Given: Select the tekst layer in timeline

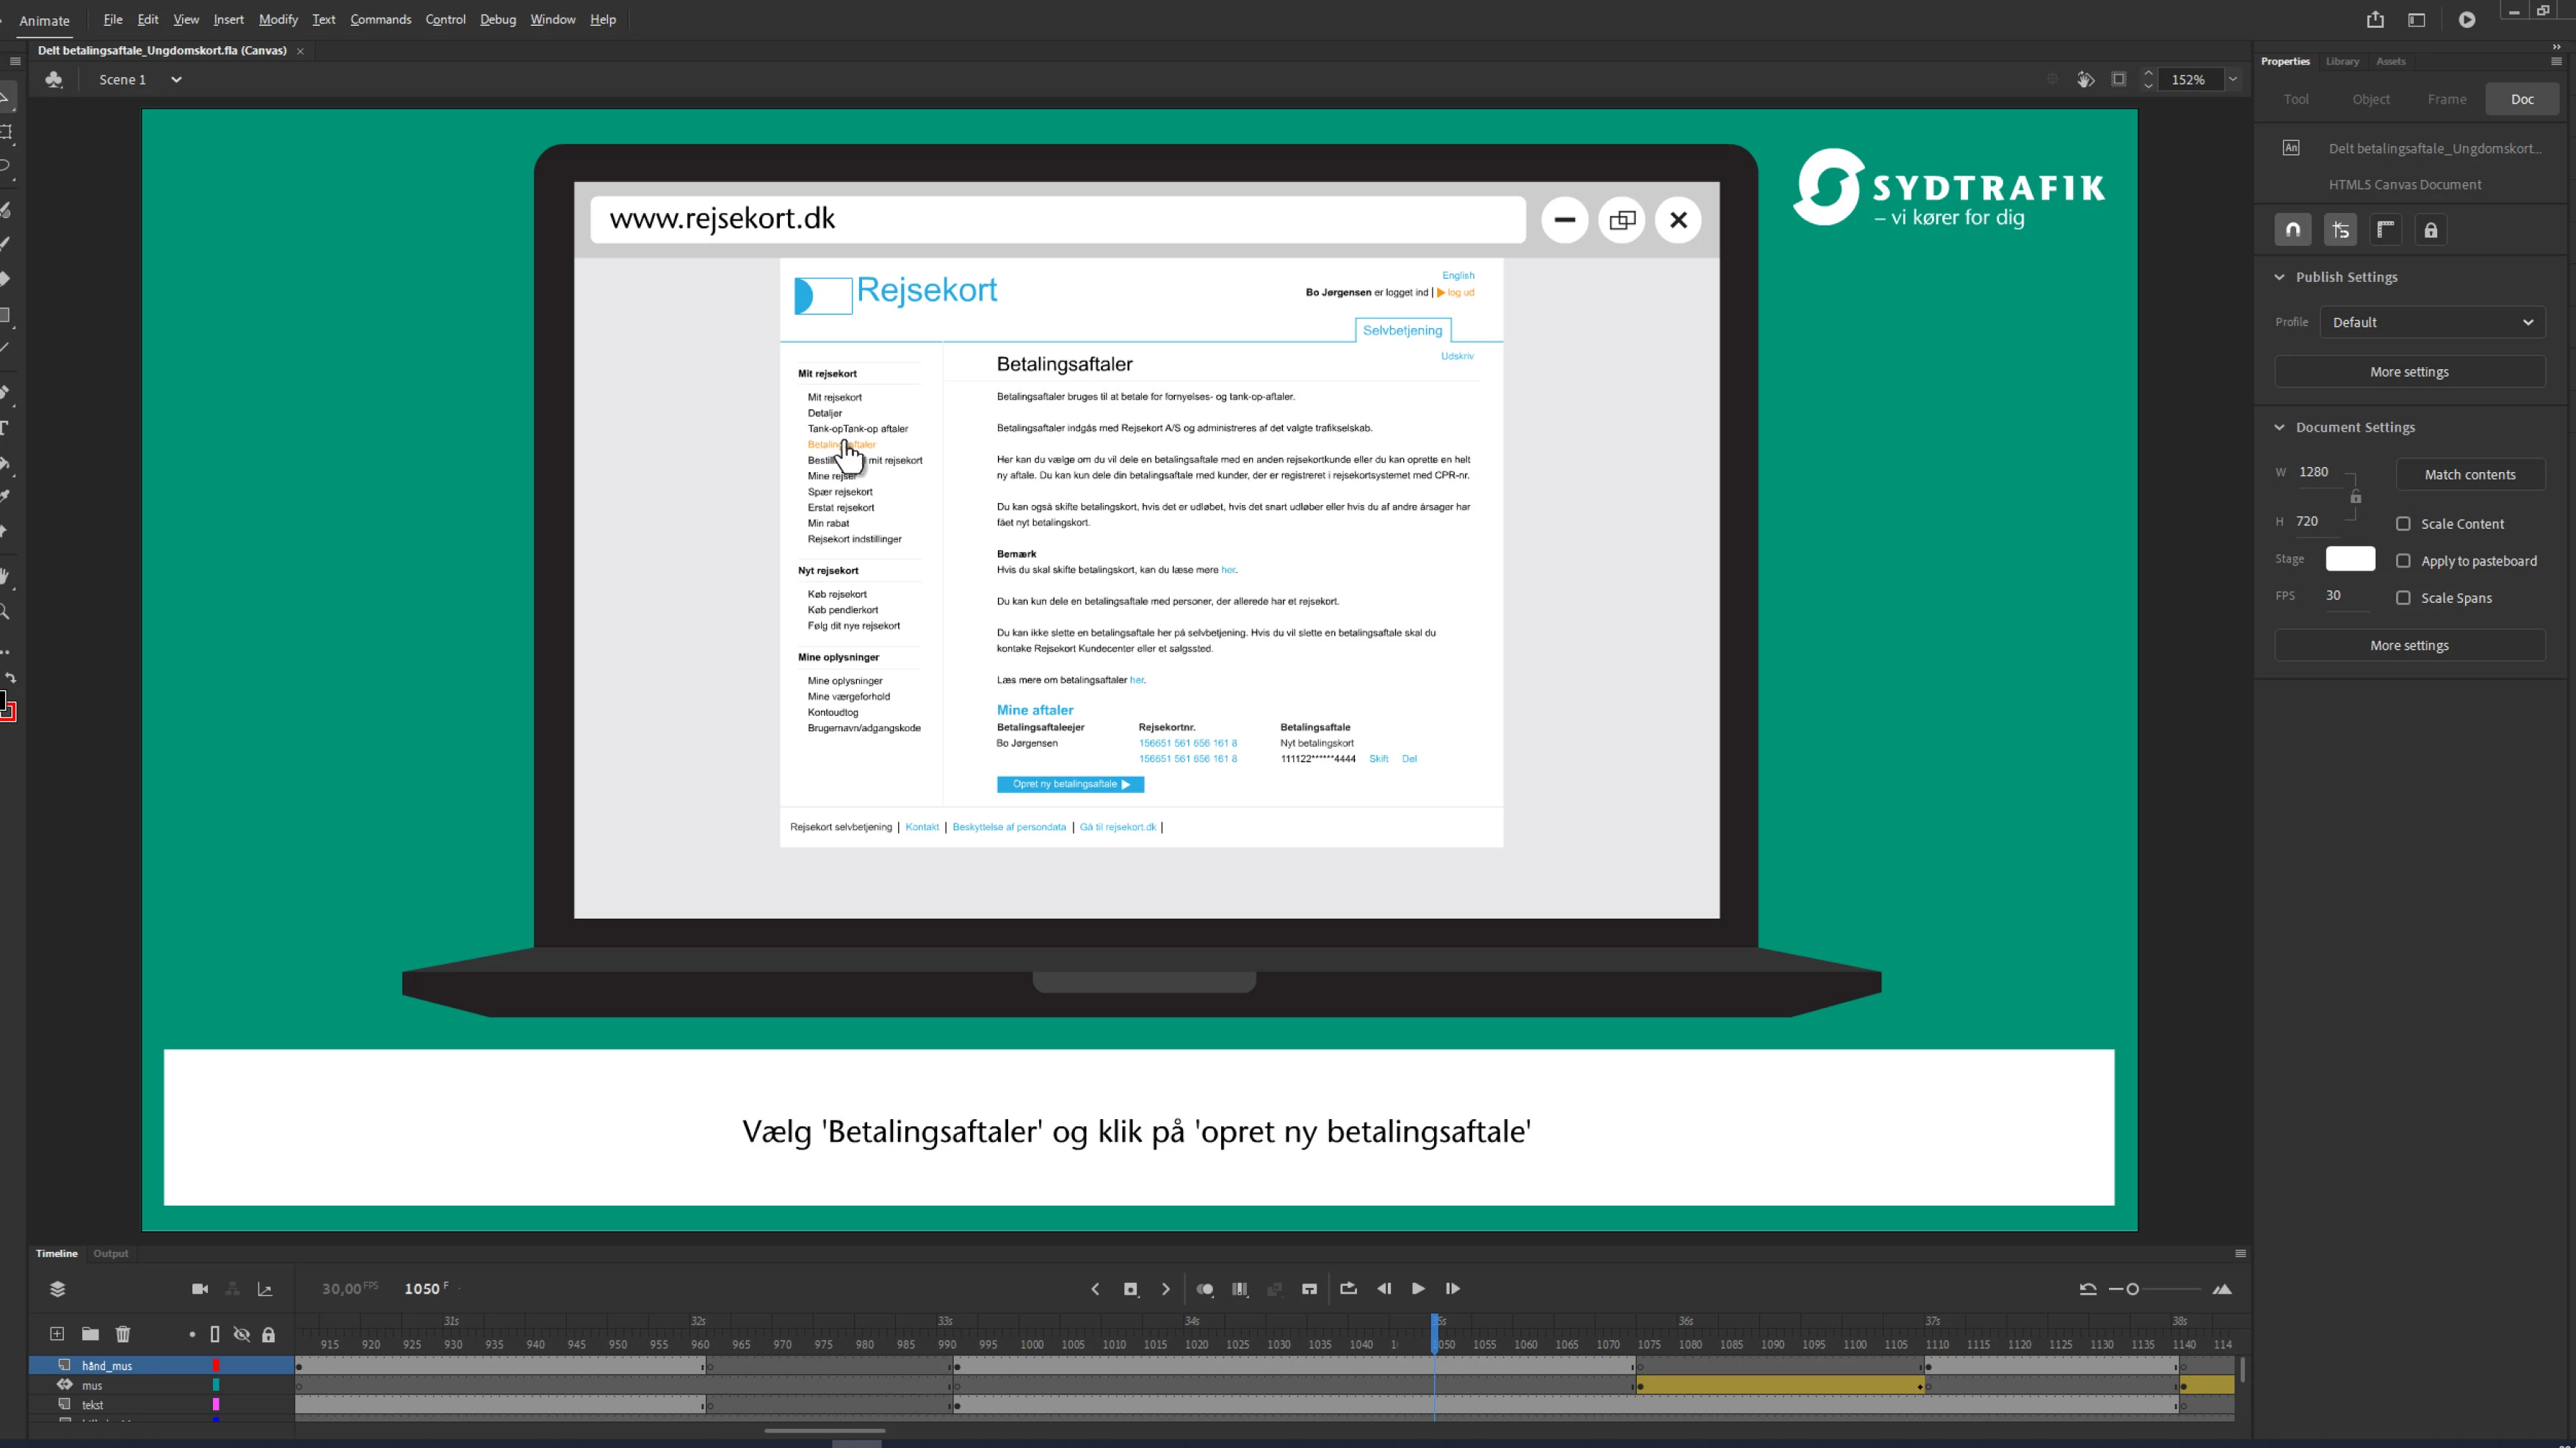Looking at the screenshot, I should (x=93, y=1405).
